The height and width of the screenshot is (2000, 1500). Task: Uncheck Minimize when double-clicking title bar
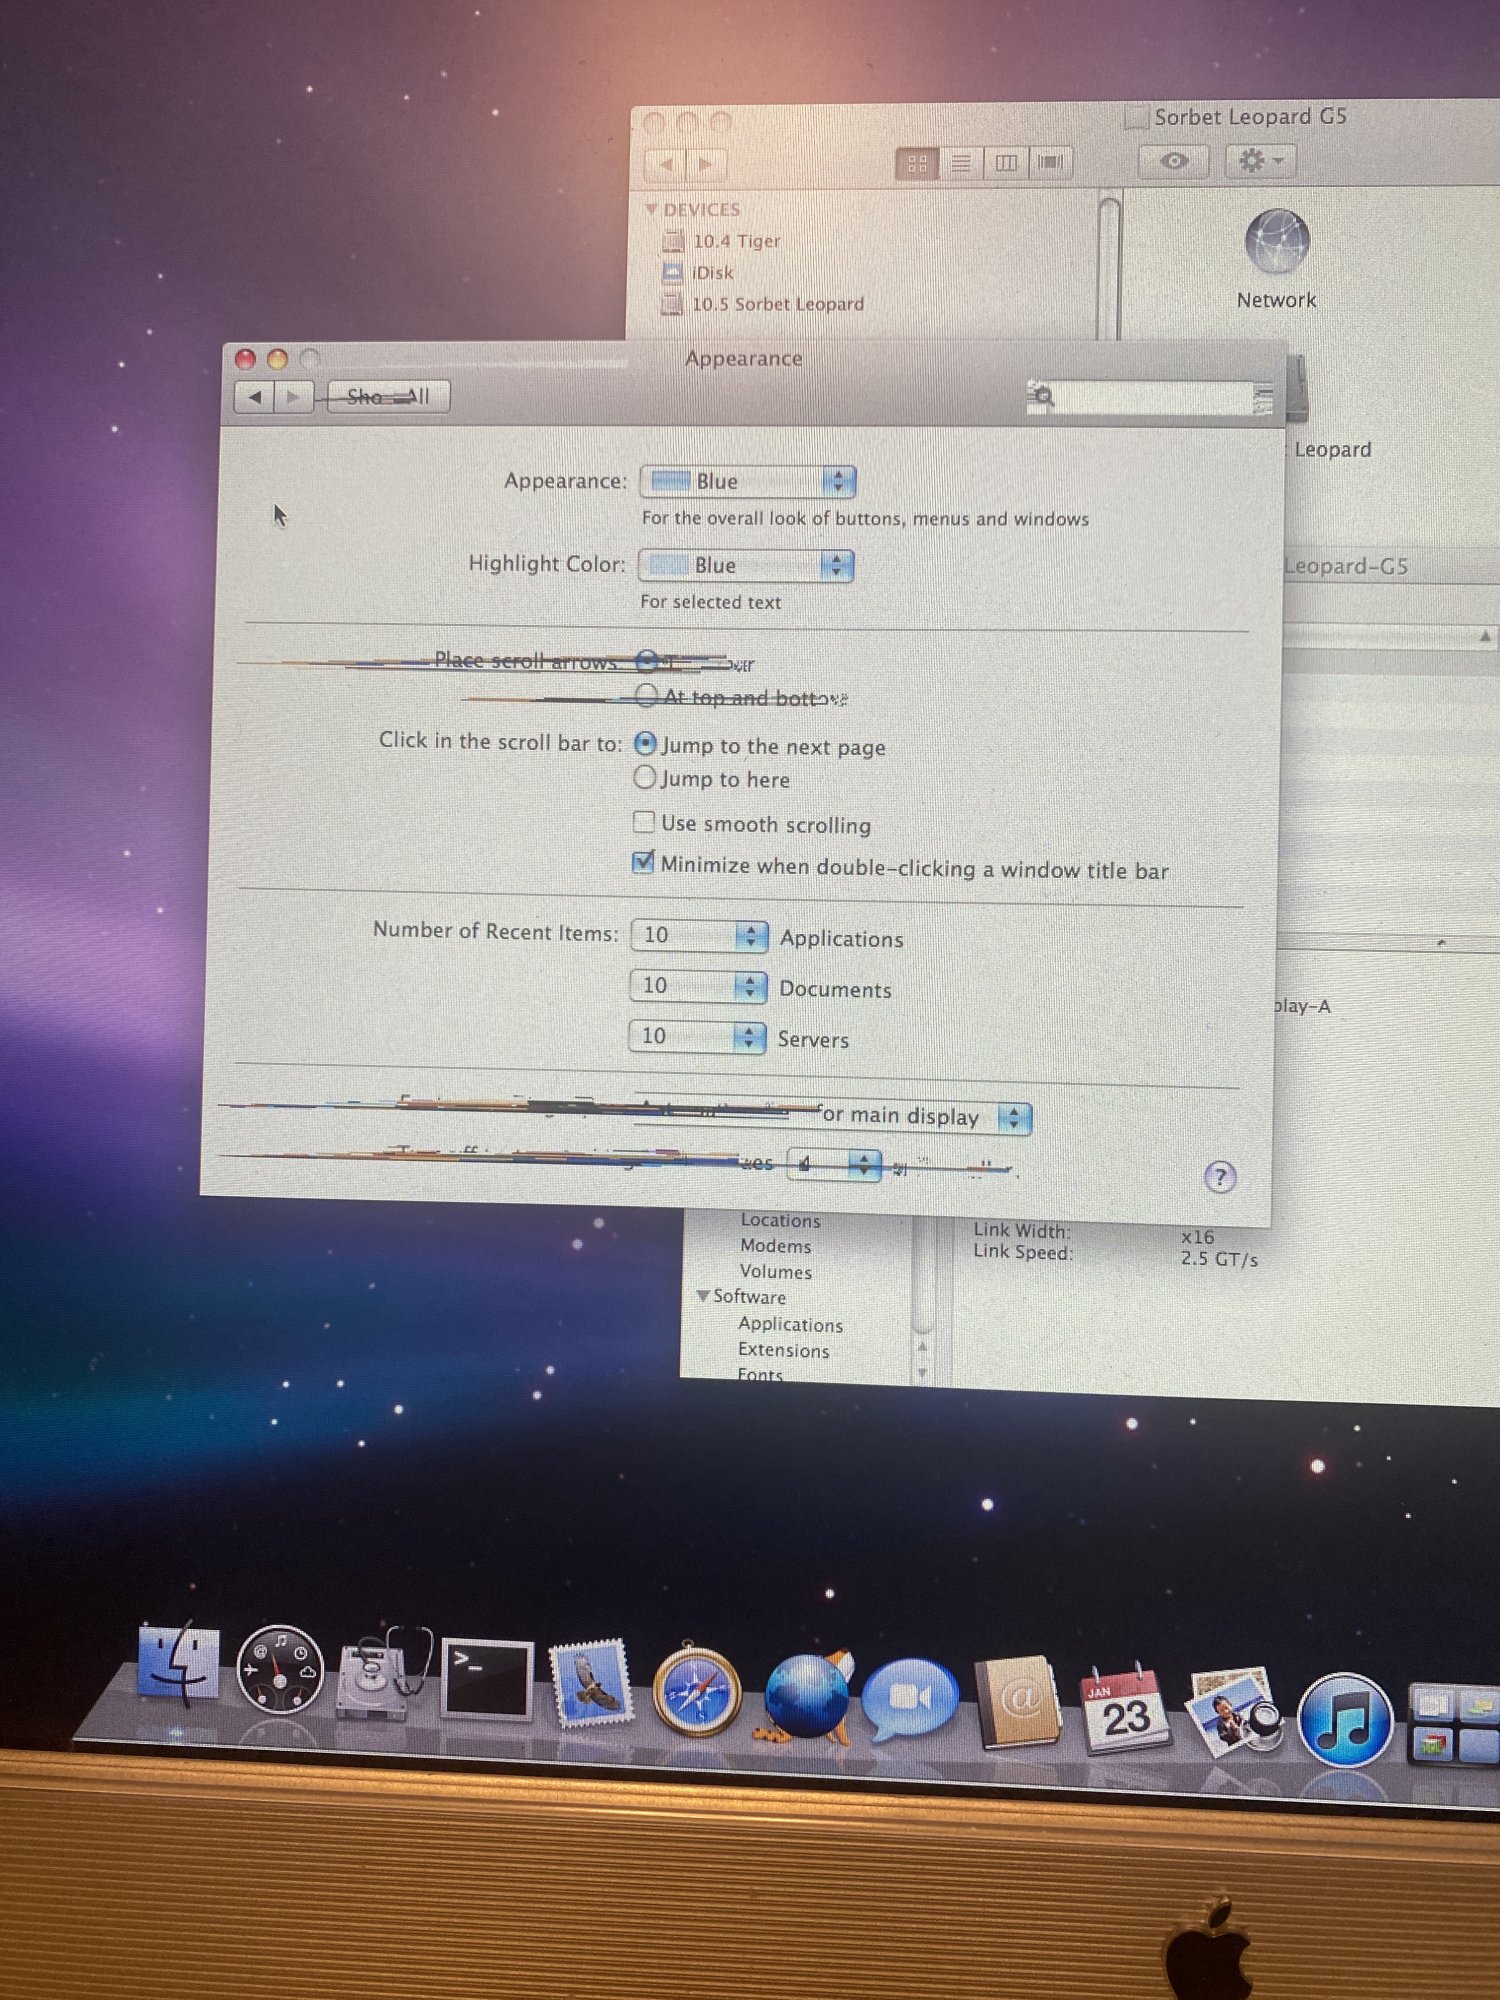(644, 861)
